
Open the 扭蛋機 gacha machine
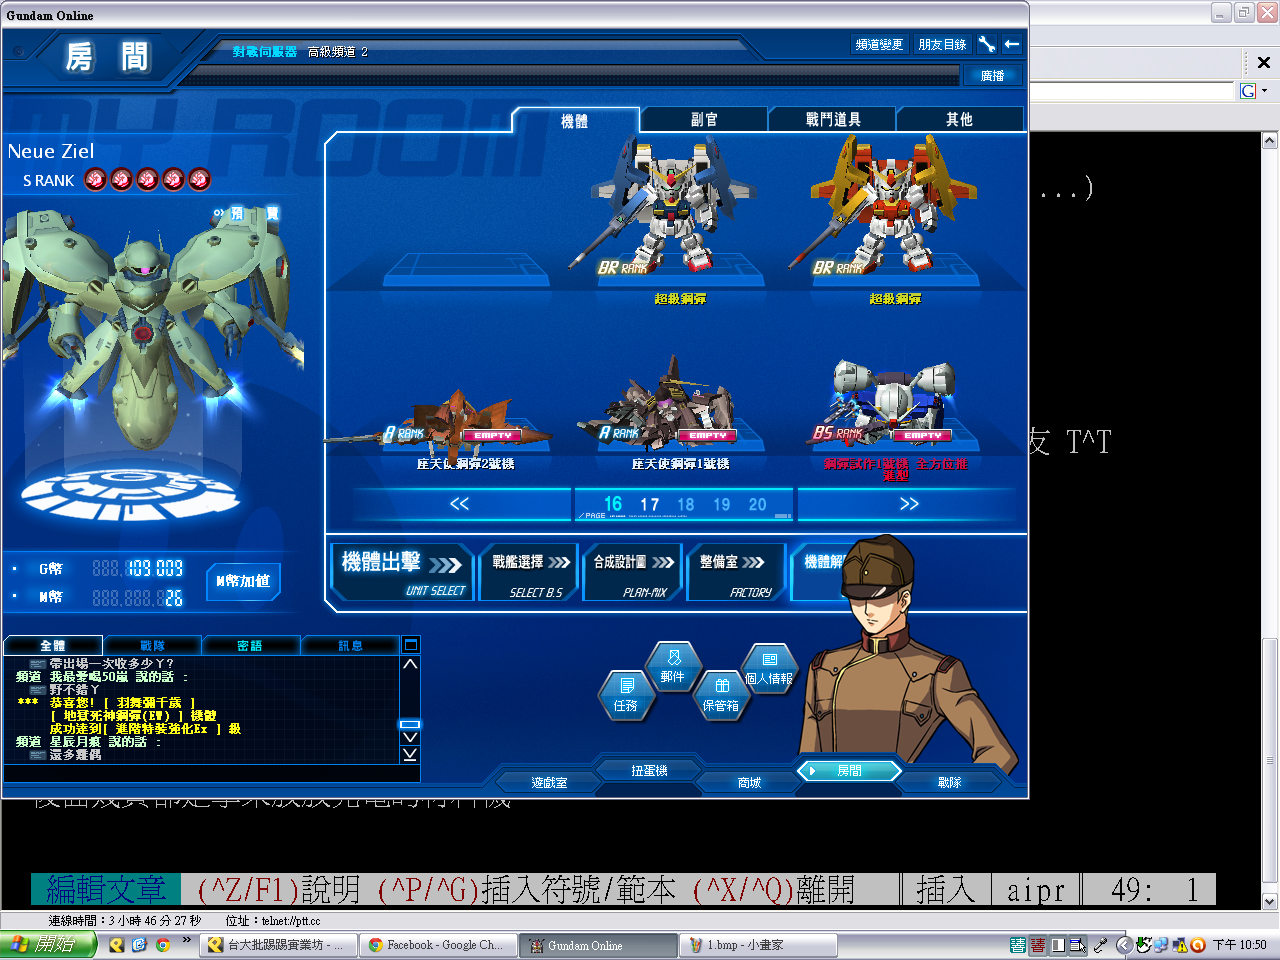tap(649, 770)
